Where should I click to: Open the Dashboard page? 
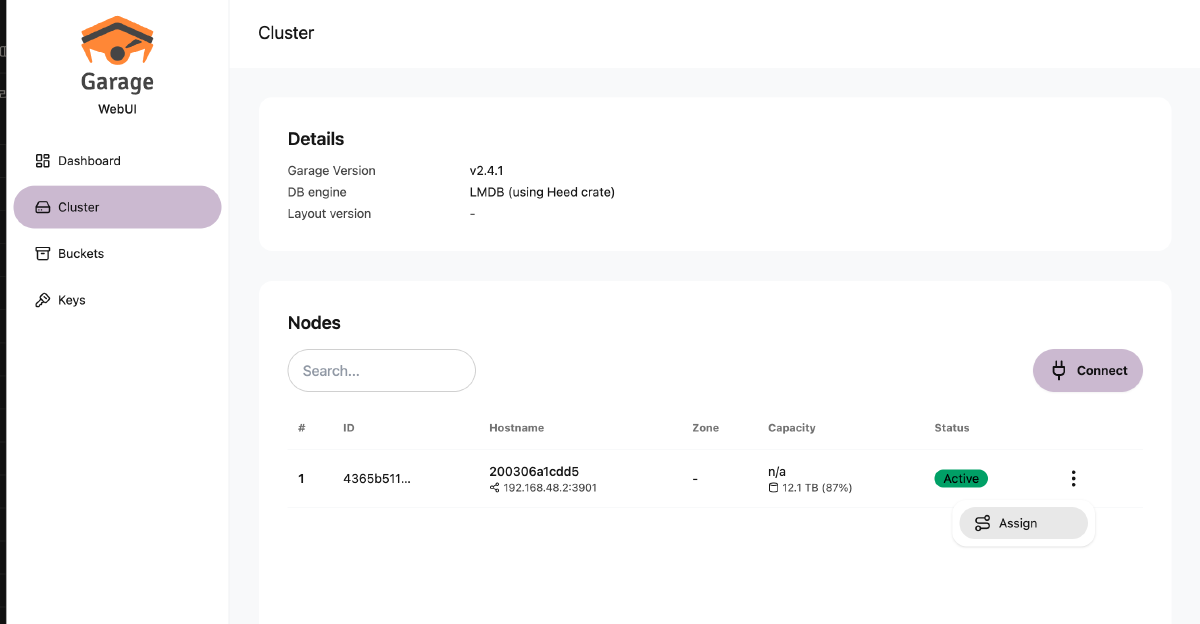[x=117, y=161]
